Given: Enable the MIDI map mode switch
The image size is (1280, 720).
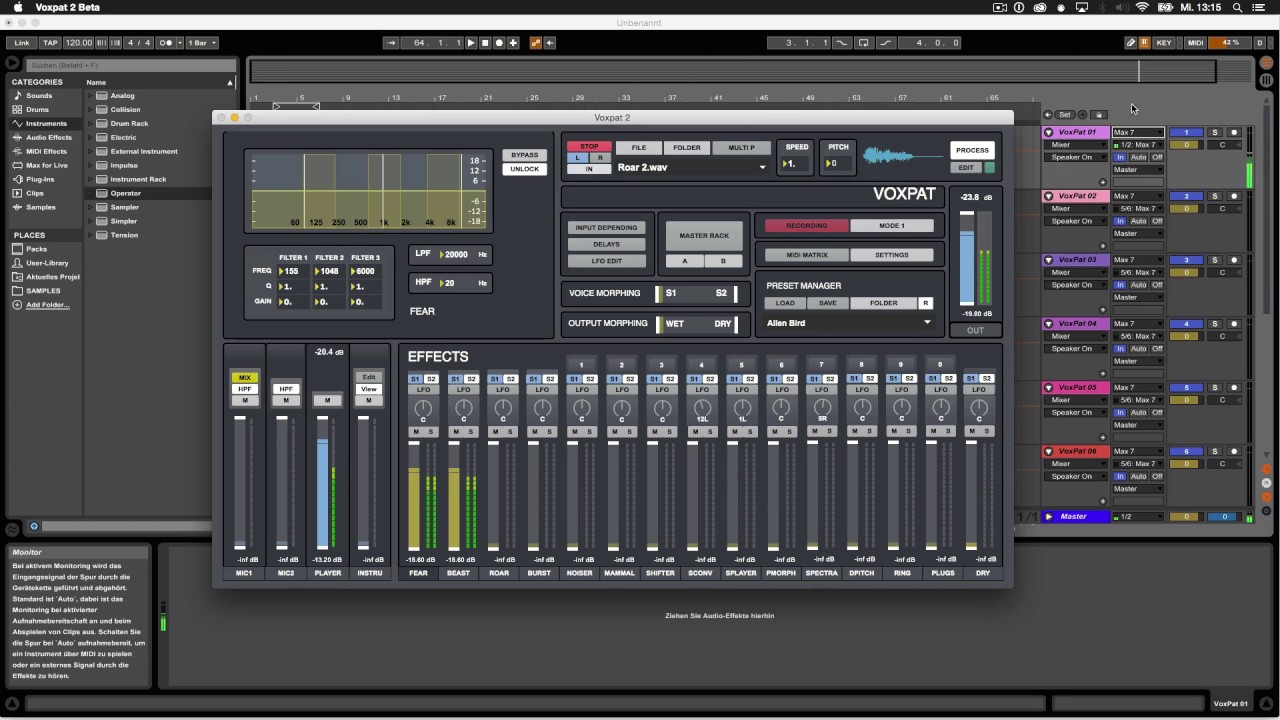Looking at the screenshot, I should pyautogui.click(x=1195, y=43).
